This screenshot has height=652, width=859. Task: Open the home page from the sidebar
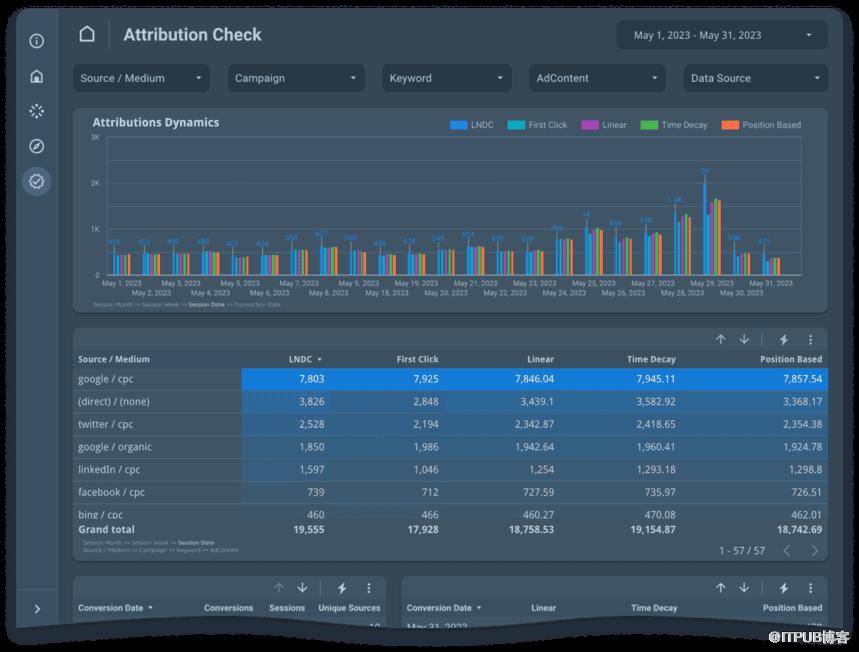[37, 76]
